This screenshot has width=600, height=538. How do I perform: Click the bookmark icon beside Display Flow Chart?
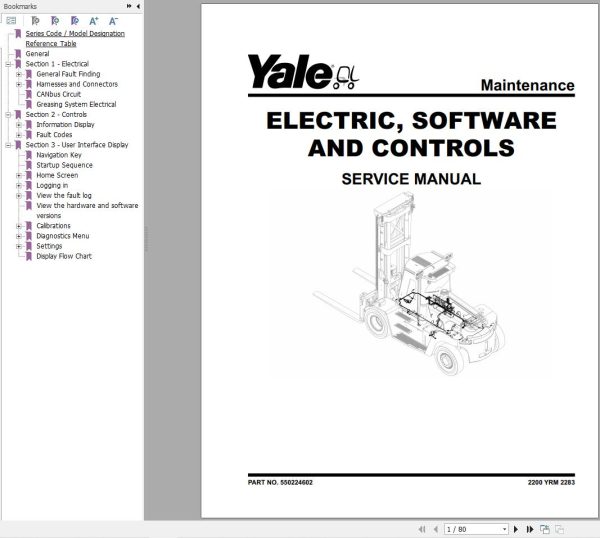coord(29,256)
